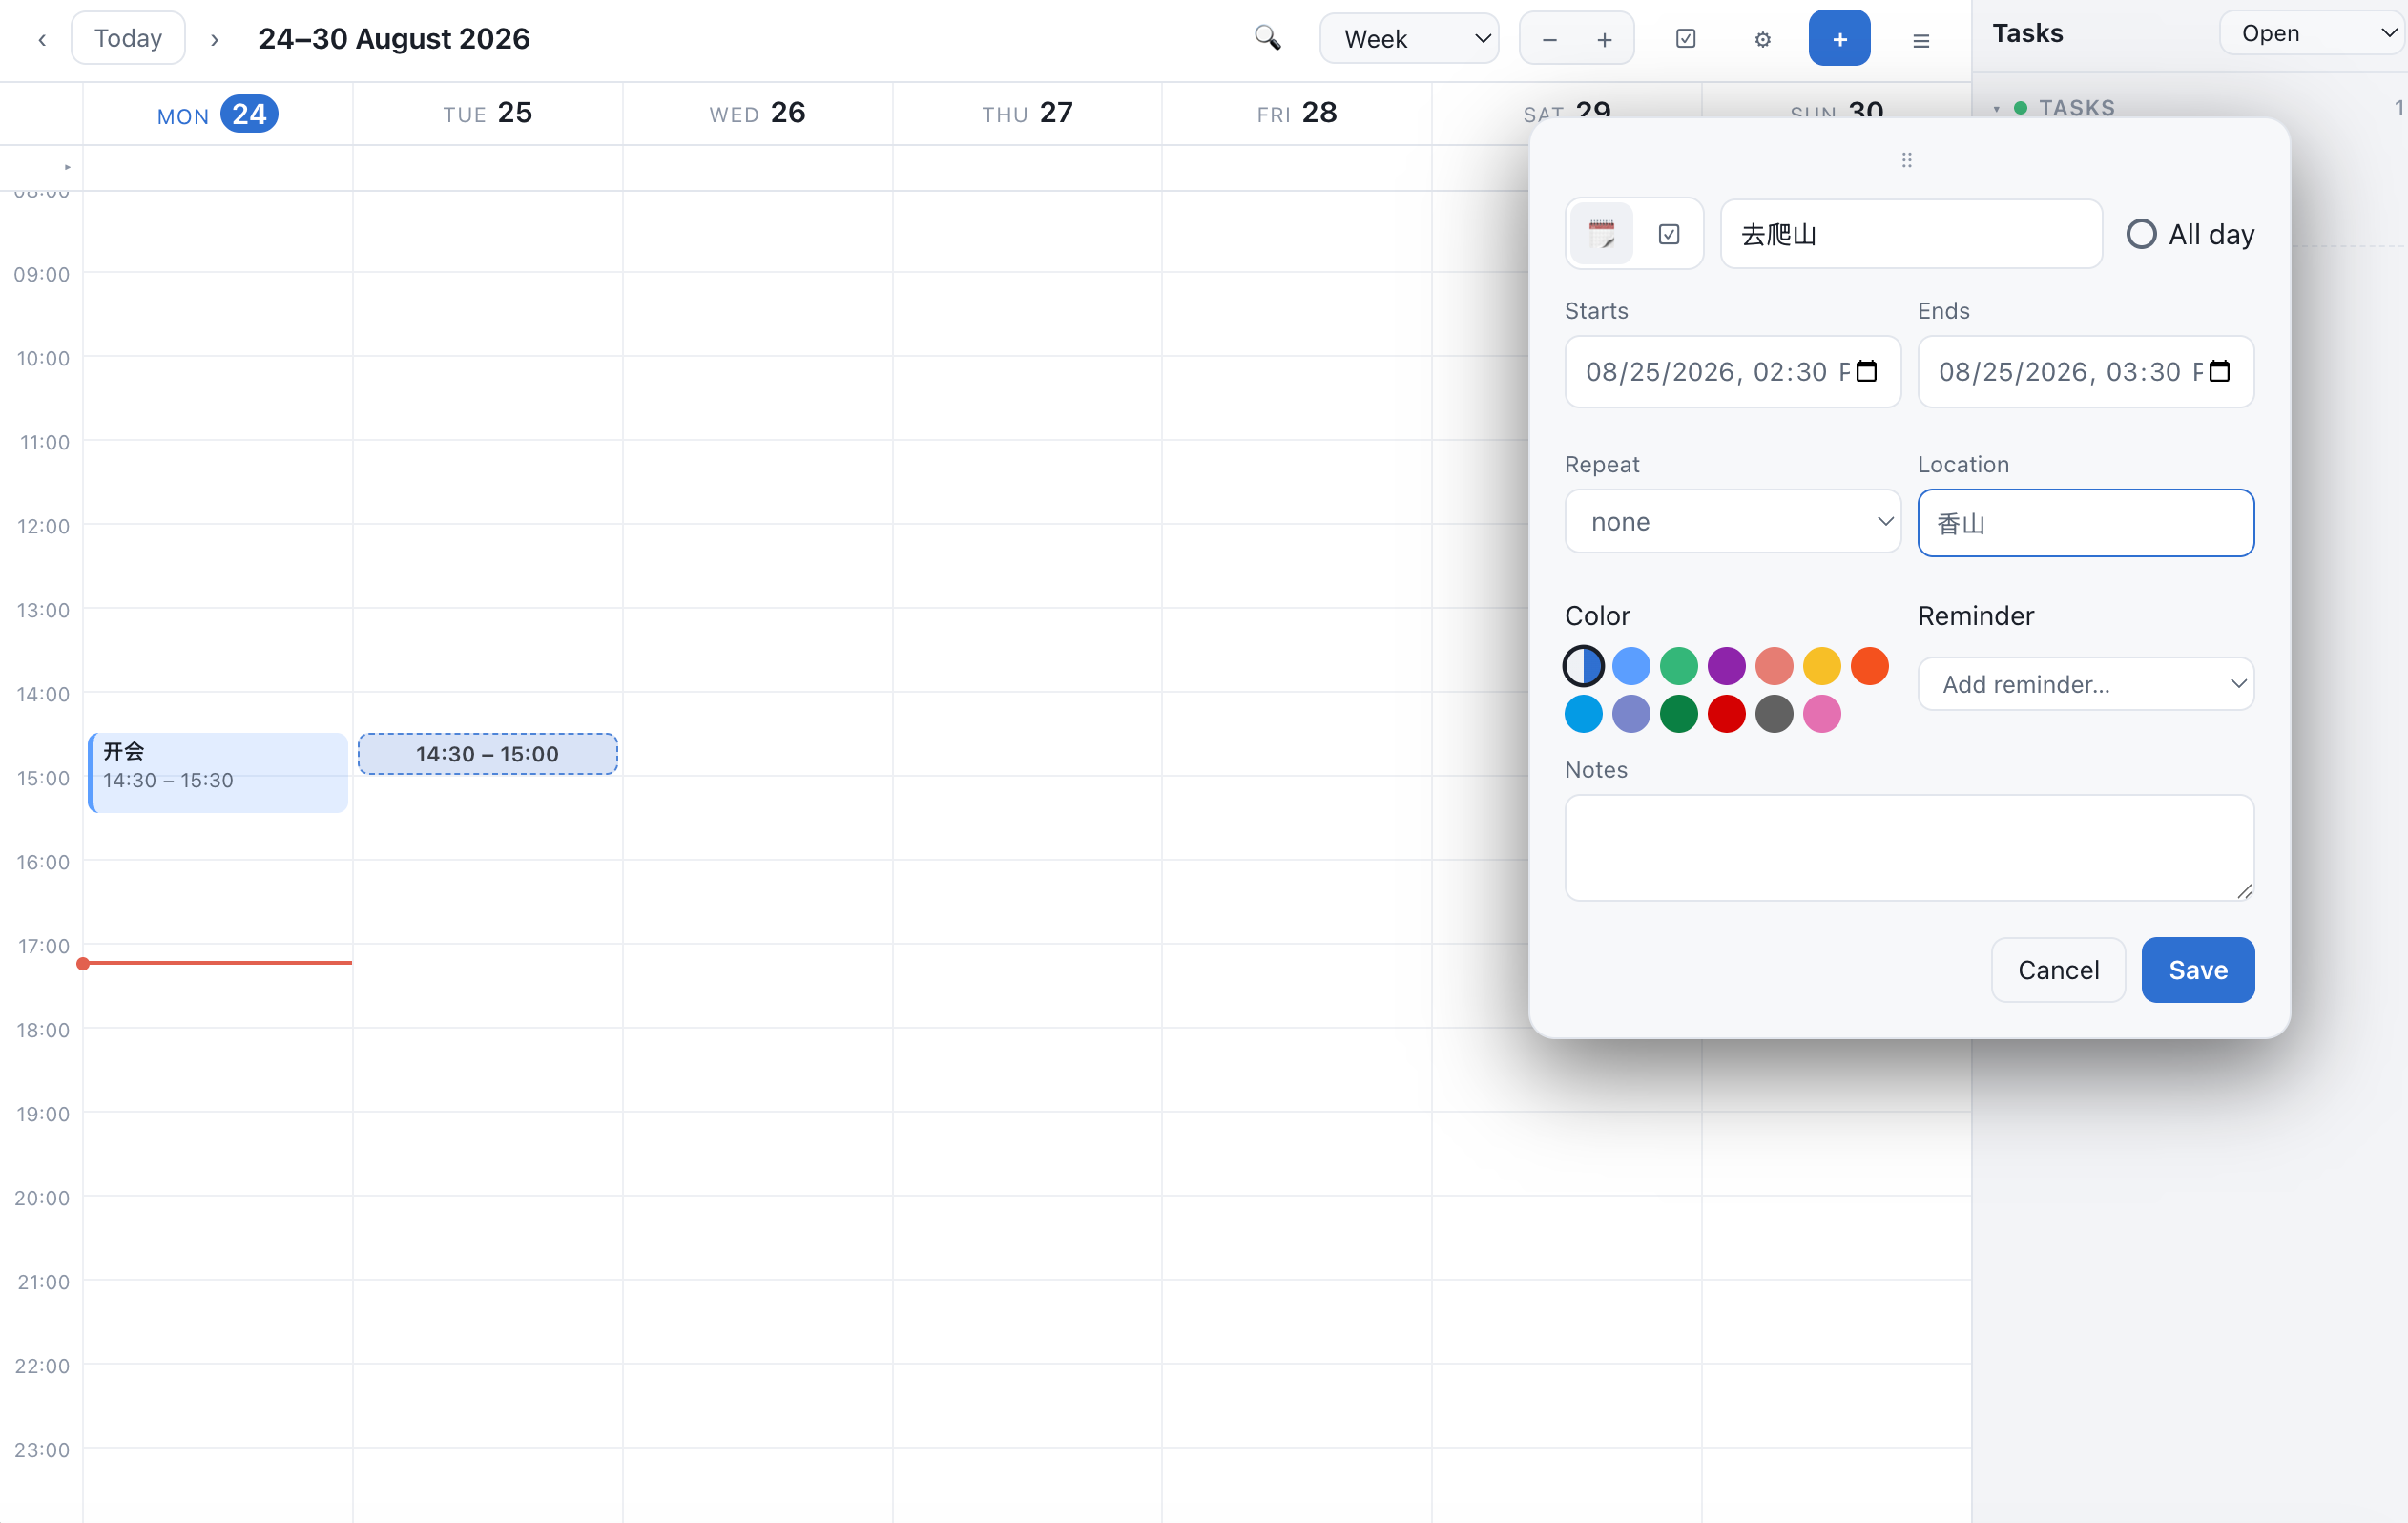The width and height of the screenshot is (2408, 1523).
Task: Open Starts calendar picker icon
Action: [1865, 371]
